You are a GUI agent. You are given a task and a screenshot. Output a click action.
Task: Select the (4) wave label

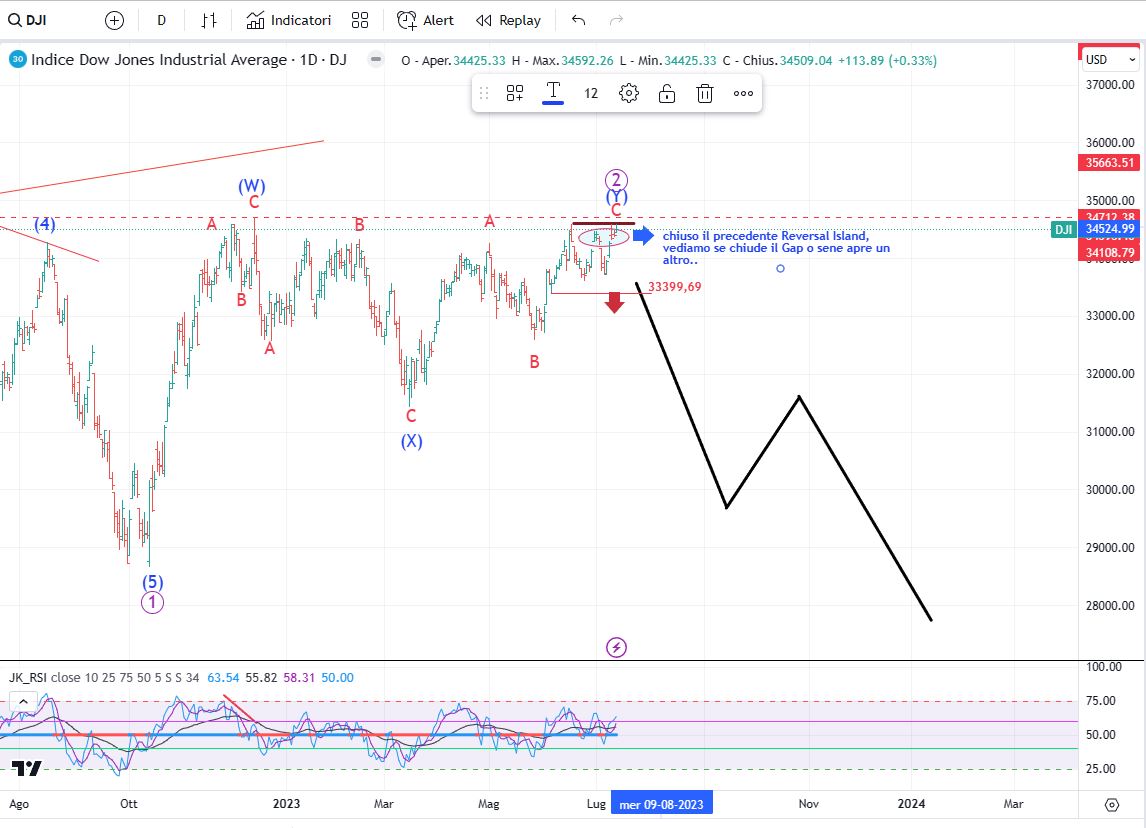pos(45,224)
